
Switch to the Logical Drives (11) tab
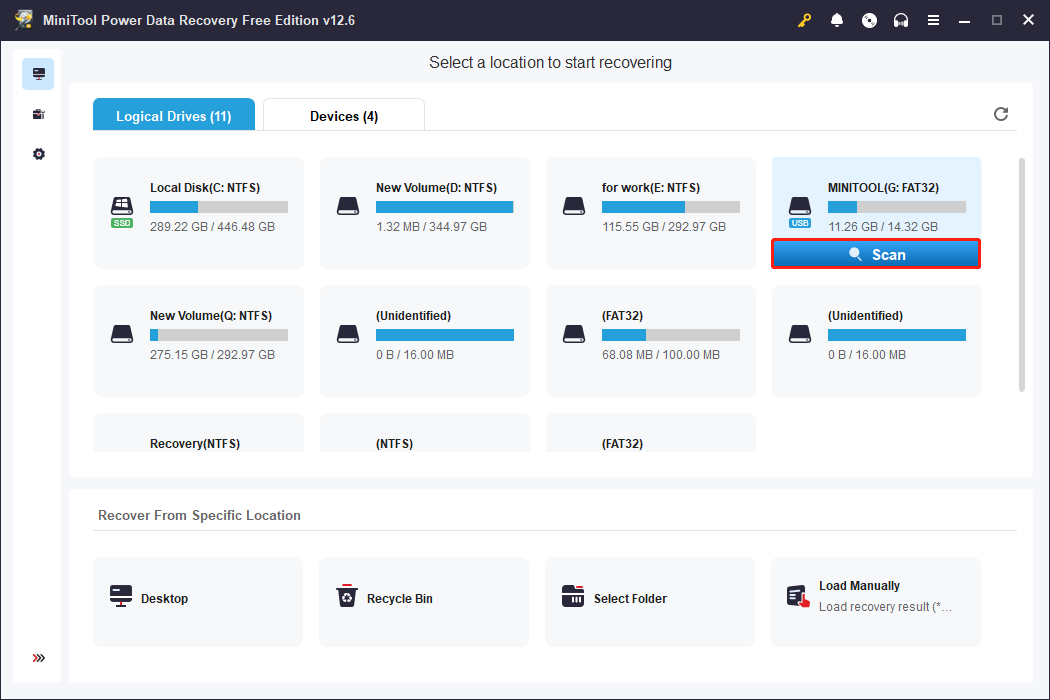click(173, 115)
